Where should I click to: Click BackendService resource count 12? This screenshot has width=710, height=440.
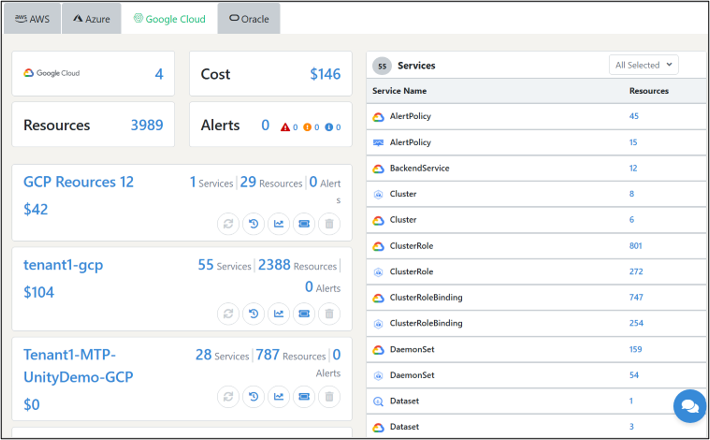pos(633,168)
